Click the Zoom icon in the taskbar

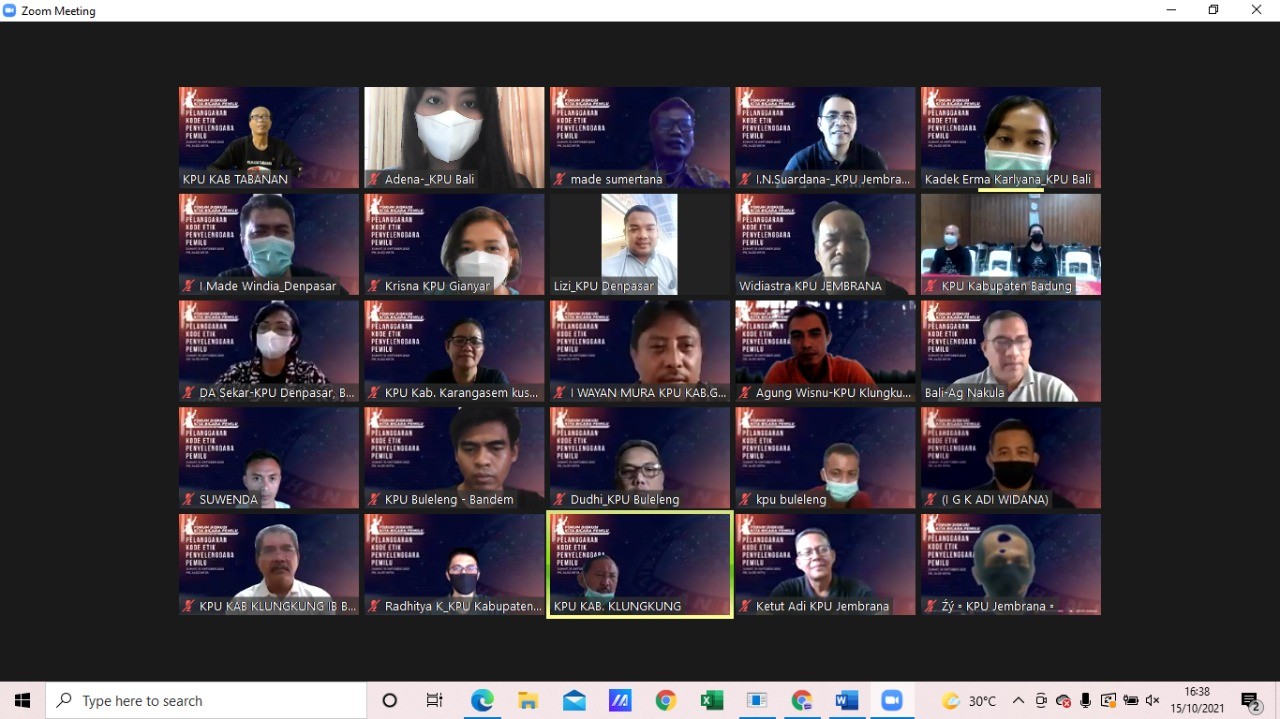pos(892,701)
